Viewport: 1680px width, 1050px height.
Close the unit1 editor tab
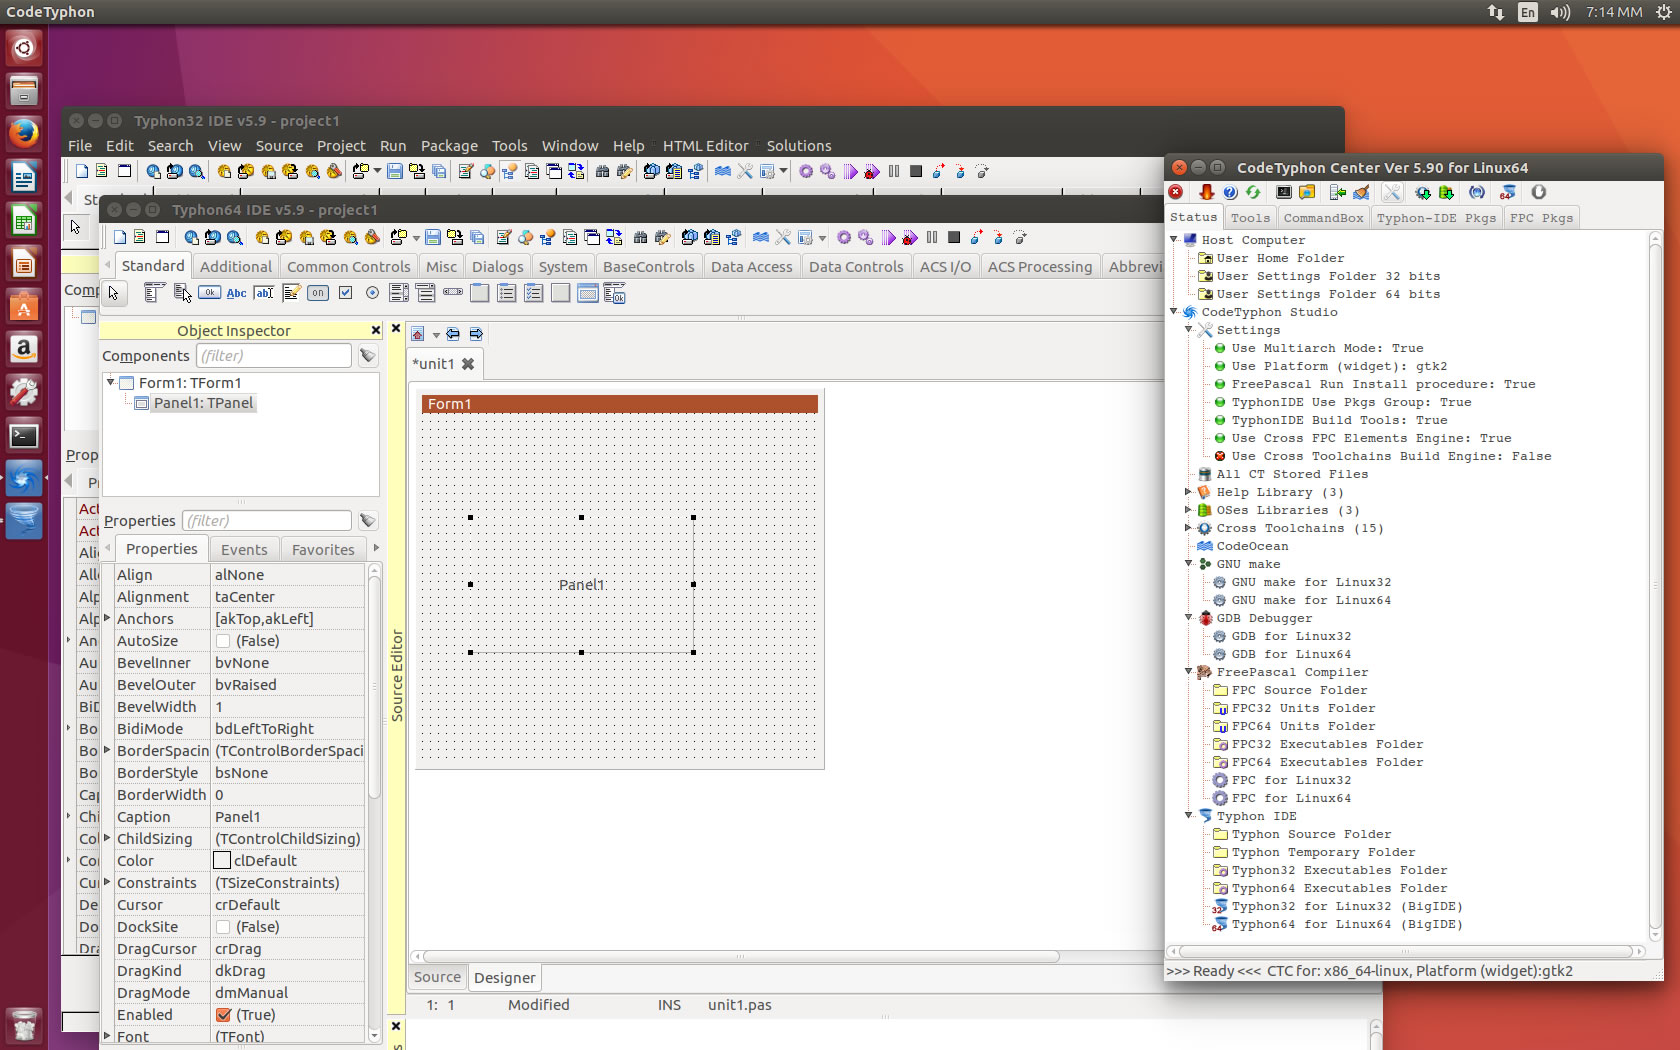(x=468, y=364)
